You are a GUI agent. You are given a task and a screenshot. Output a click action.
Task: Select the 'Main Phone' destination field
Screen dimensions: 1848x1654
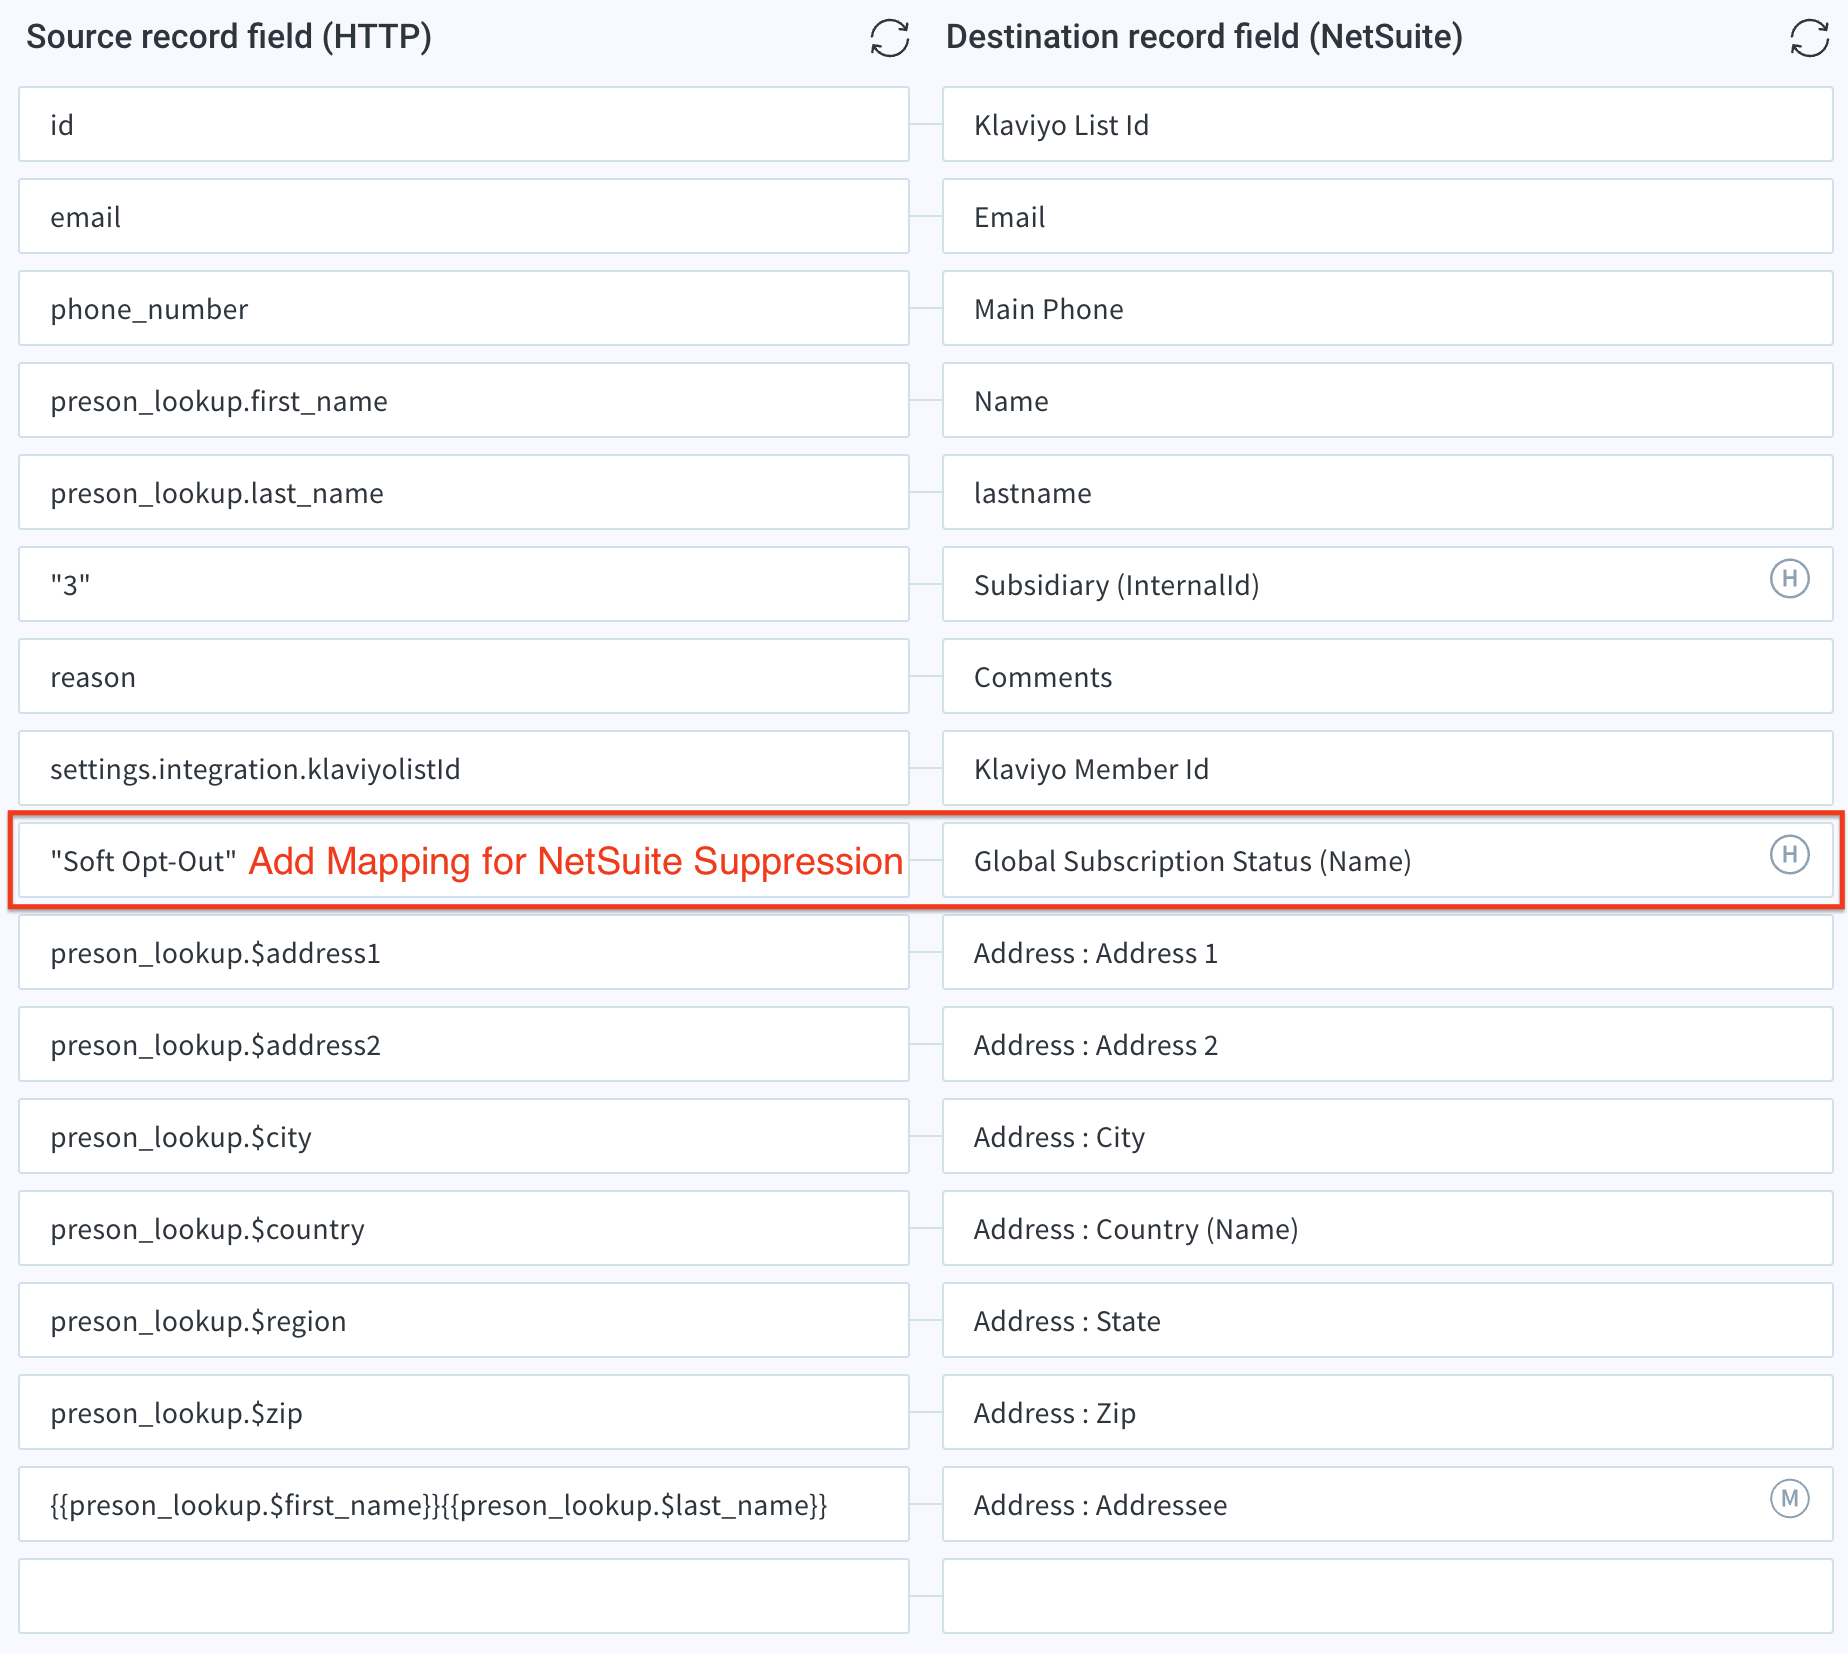coord(1388,308)
